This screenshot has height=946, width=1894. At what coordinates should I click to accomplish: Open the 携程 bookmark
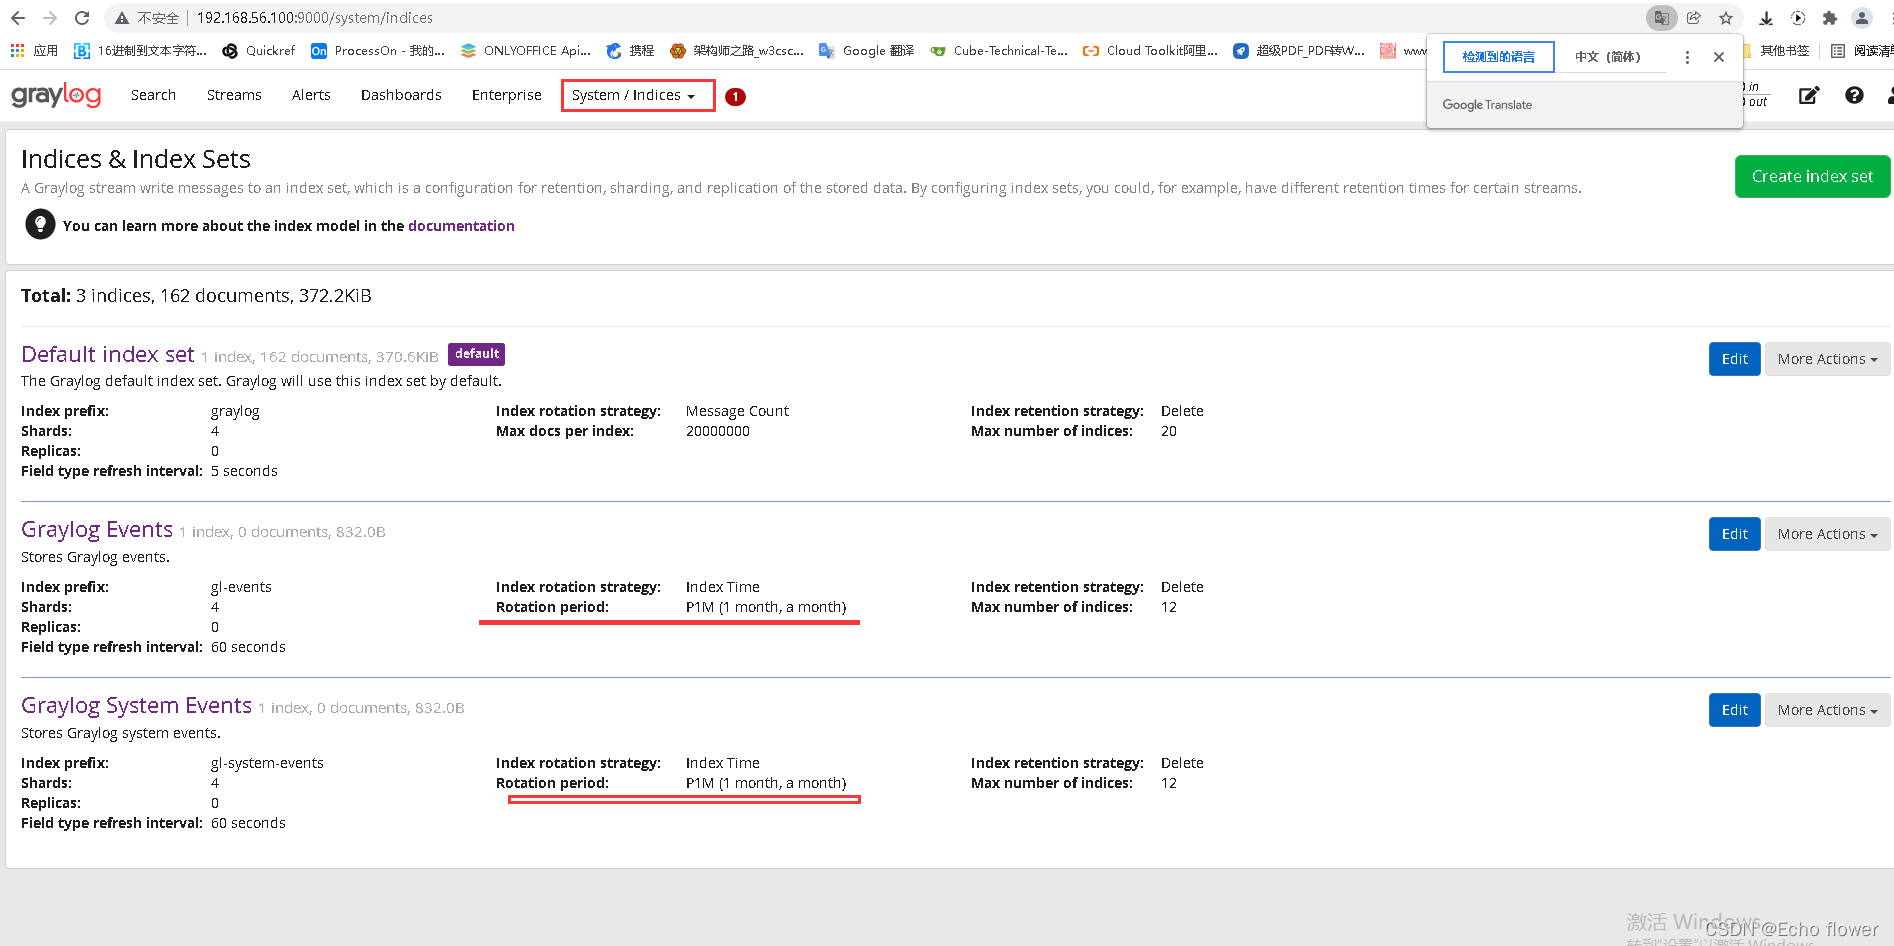click(630, 50)
